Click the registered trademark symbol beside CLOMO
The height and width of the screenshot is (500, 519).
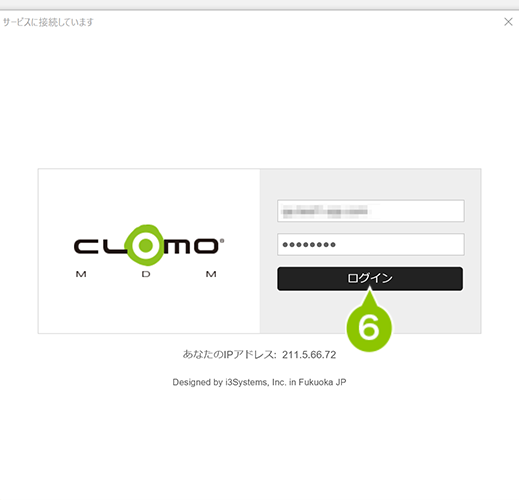coord(222,240)
